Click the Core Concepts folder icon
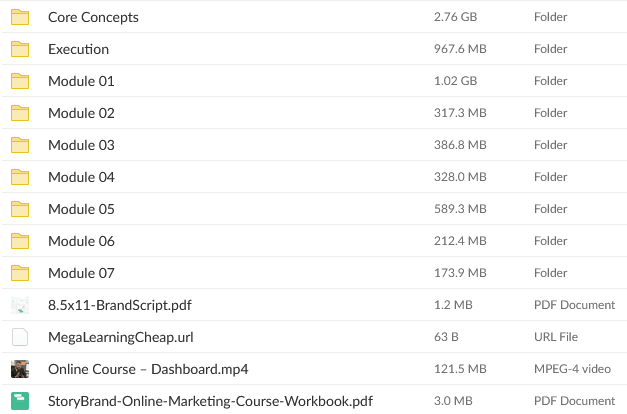The image size is (627, 414). coord(20,17)
